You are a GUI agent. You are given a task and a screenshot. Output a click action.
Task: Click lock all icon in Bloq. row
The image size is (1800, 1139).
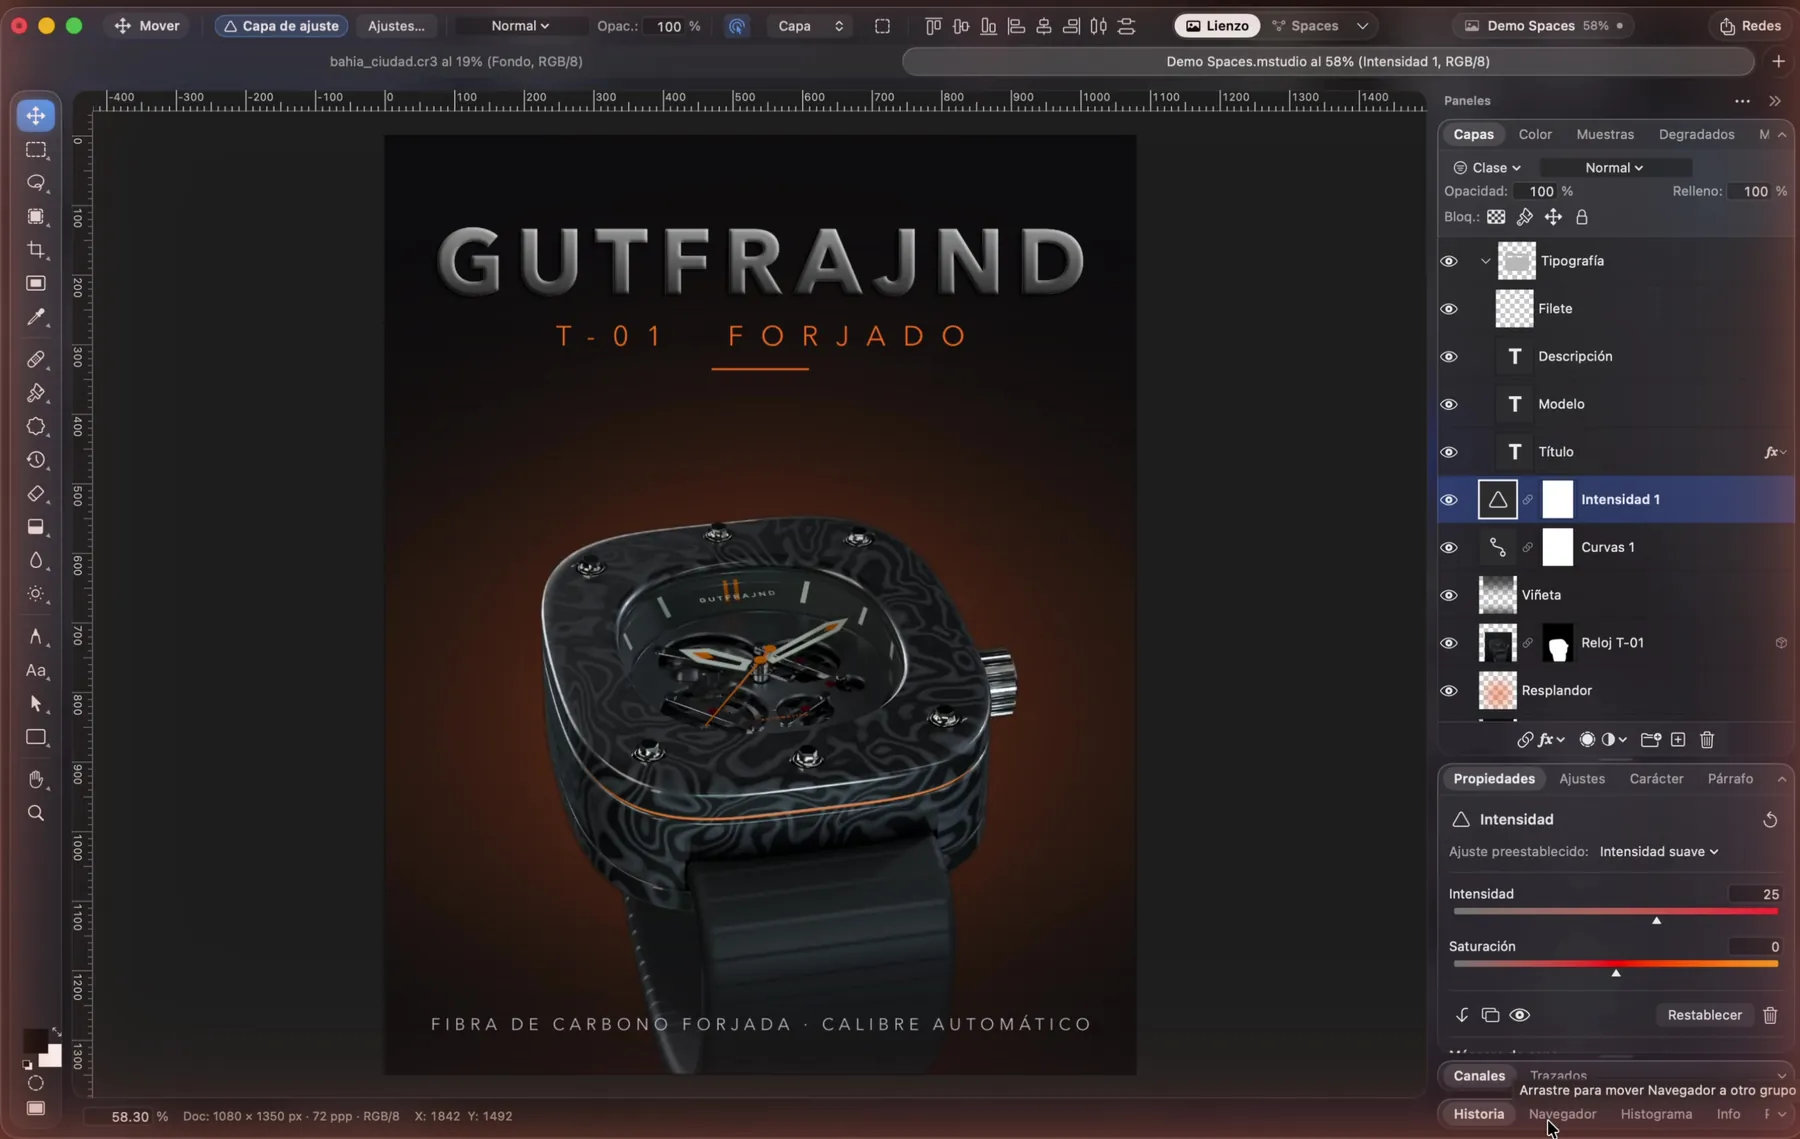tap(1582, 217)
